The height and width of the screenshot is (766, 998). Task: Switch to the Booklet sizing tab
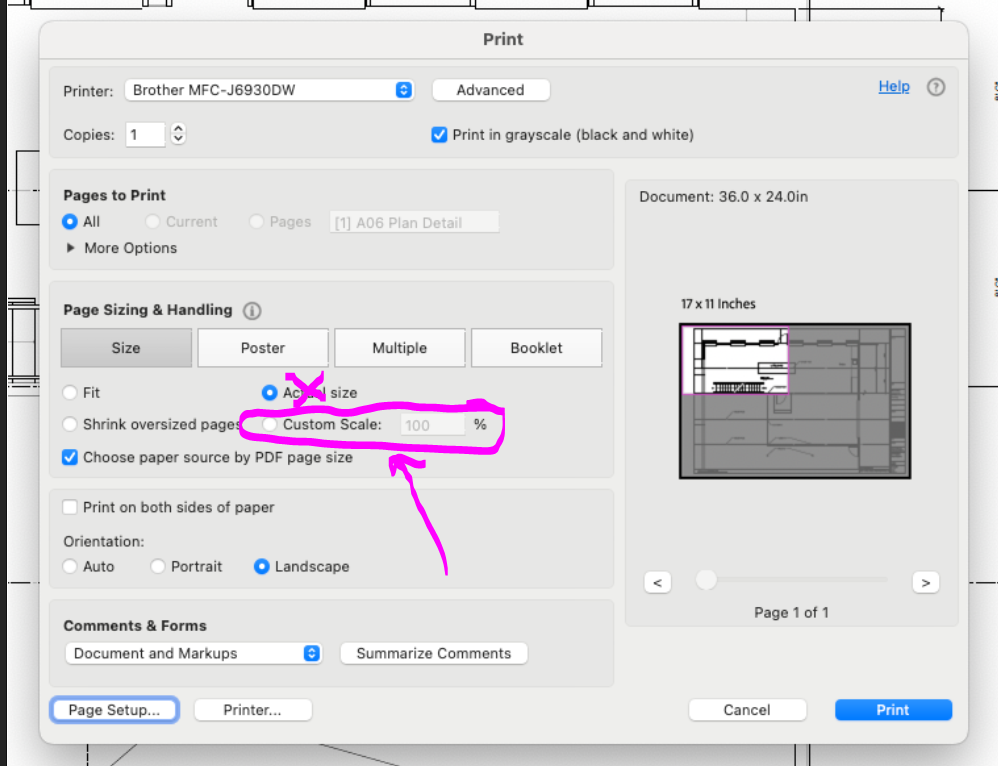[536, 347]
